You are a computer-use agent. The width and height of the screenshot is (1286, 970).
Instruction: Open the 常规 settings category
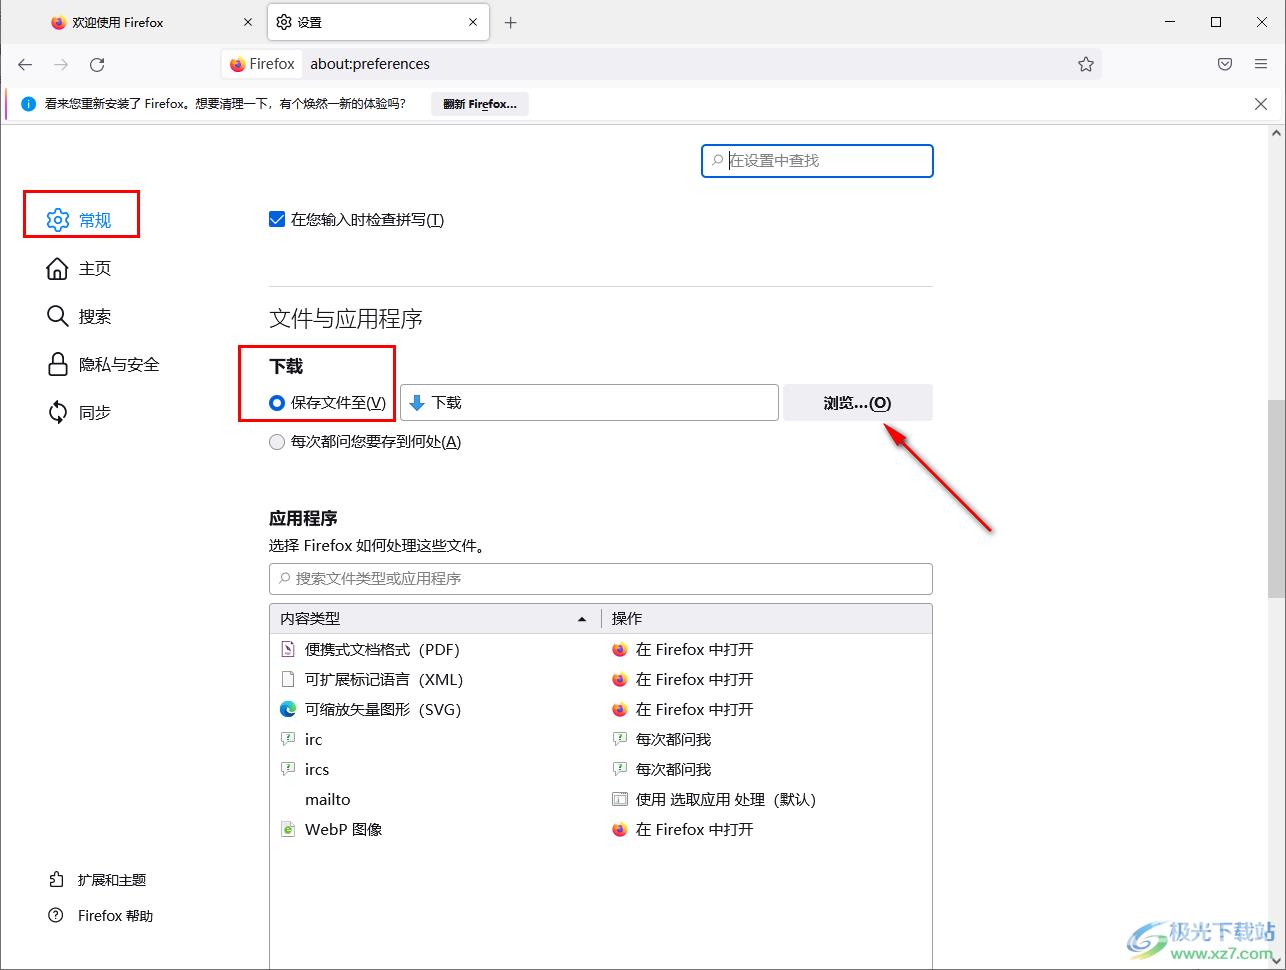tap(80, 220)
